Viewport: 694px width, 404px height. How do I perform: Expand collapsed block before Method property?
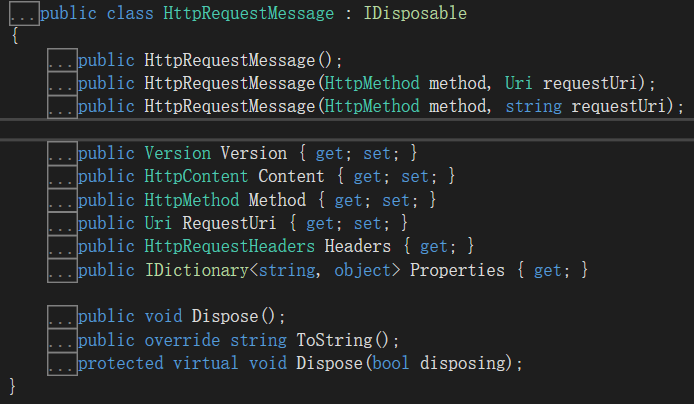[62, 200]
